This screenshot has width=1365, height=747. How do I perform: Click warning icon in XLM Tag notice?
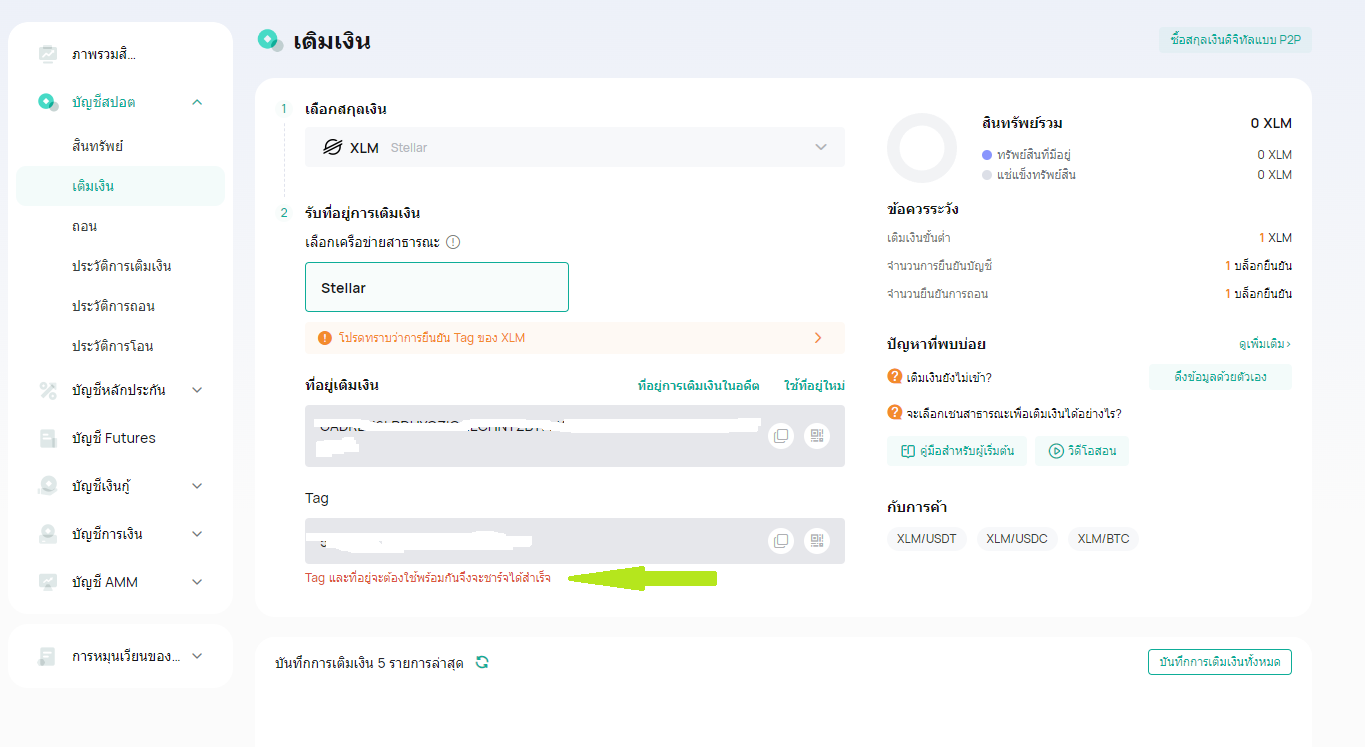pos(324,338)
